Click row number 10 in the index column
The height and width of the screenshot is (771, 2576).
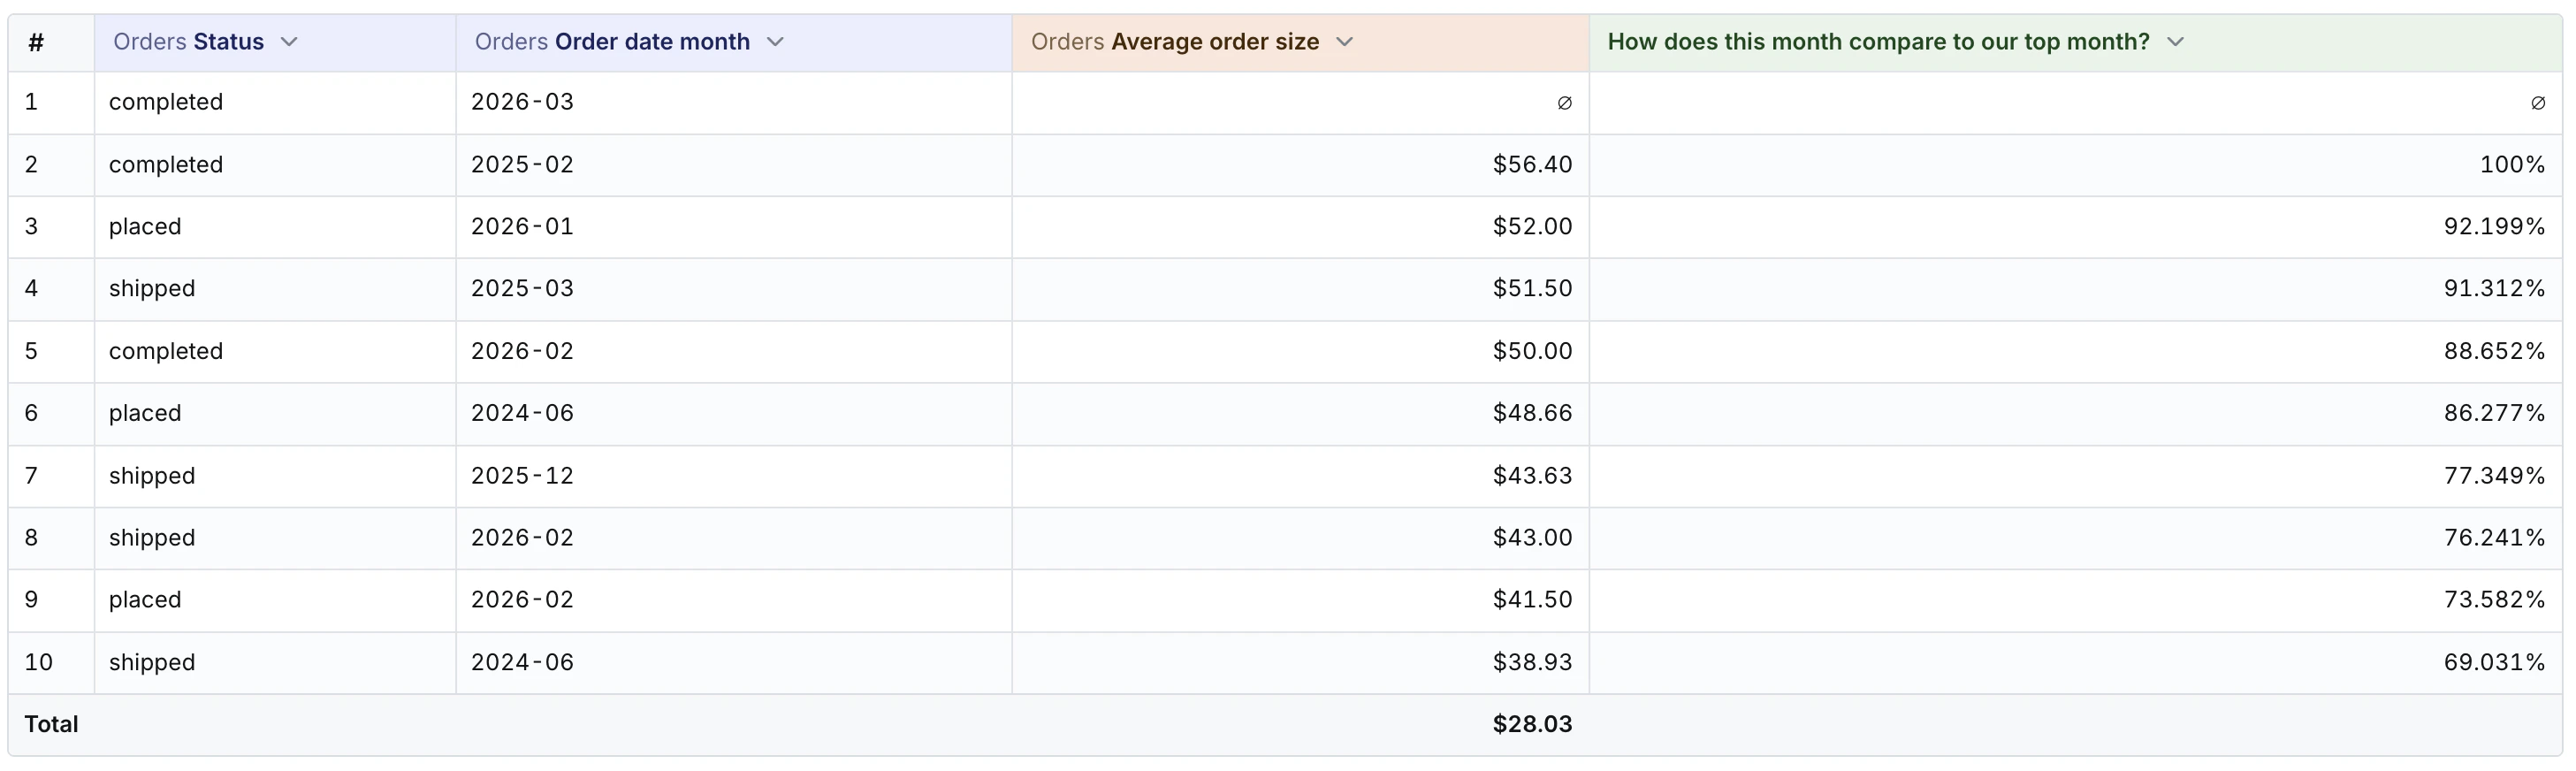click(x=51, y=663)
